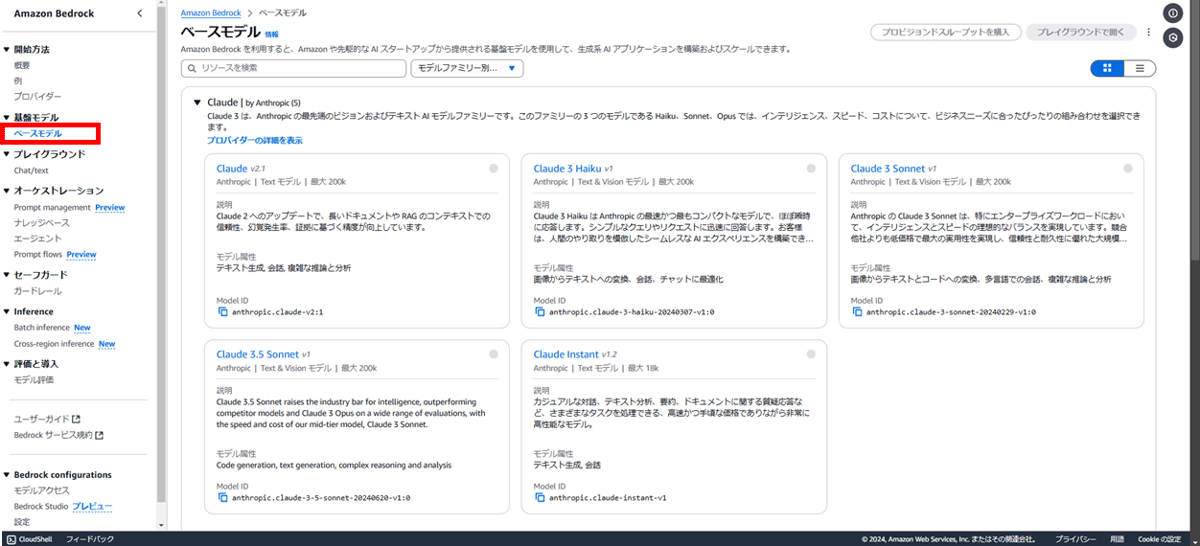Open the three-dot more actions menu
Screen dimensions: 1200x546
point(1148,32)
